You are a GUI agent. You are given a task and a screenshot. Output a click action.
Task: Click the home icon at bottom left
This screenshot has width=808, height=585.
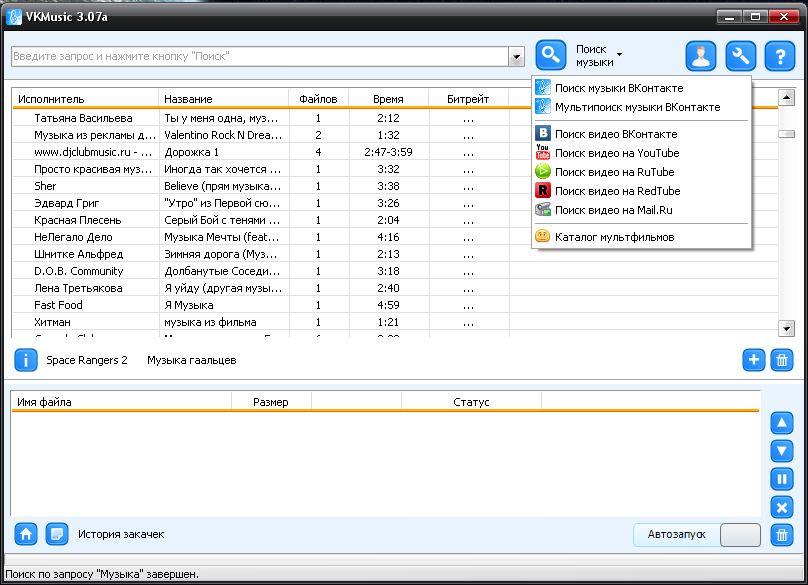pos(26,534)
